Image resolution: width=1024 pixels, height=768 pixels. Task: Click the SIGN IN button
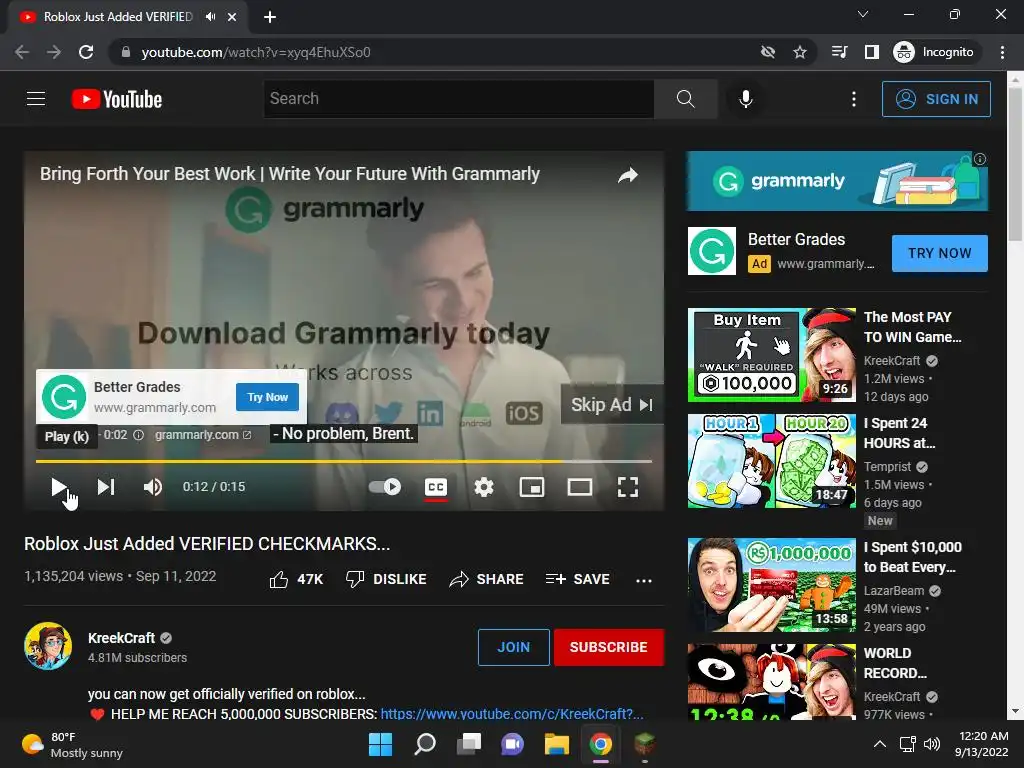coord(936,99)
